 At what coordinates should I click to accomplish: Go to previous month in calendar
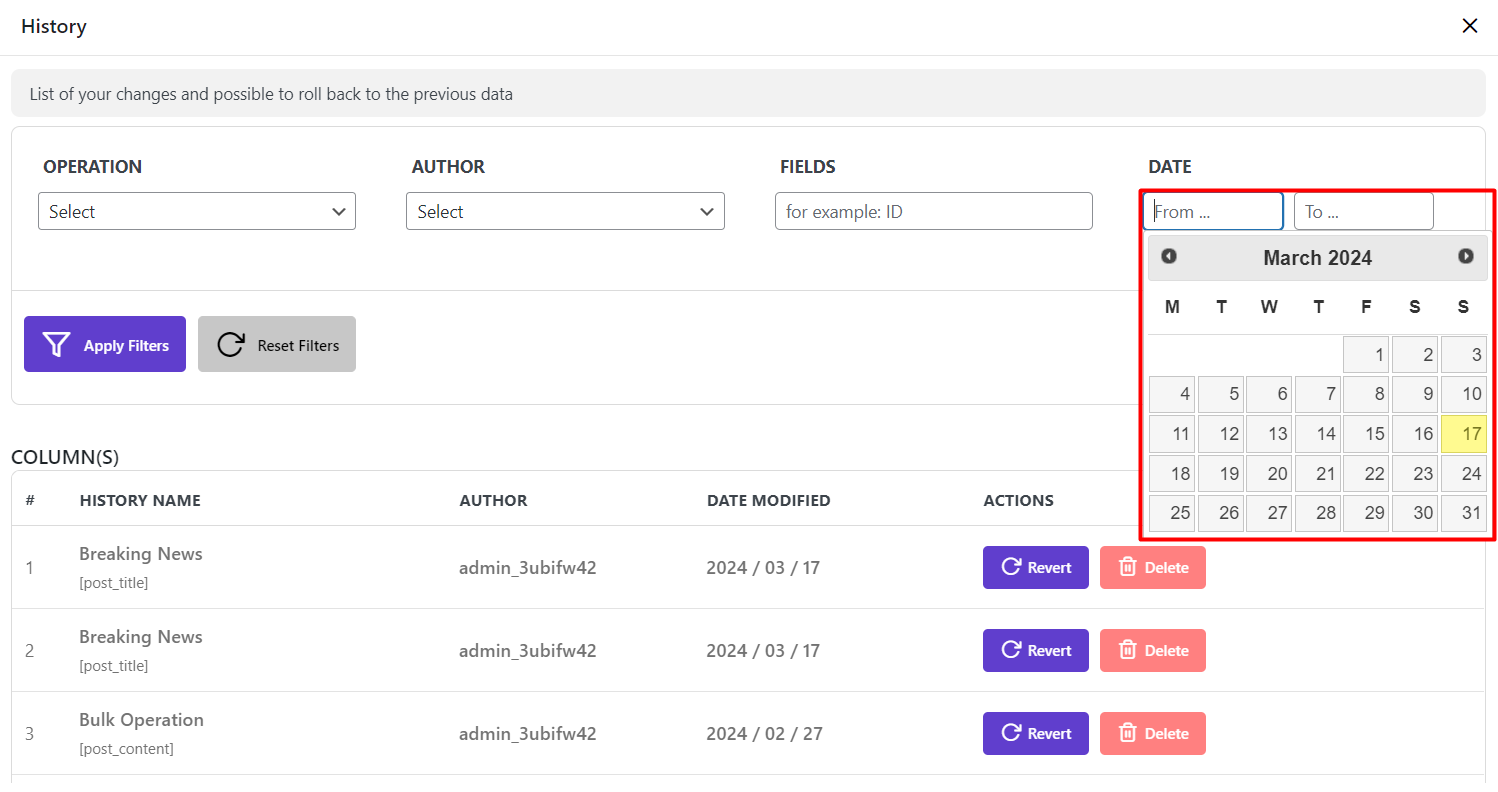[1168, 257]
